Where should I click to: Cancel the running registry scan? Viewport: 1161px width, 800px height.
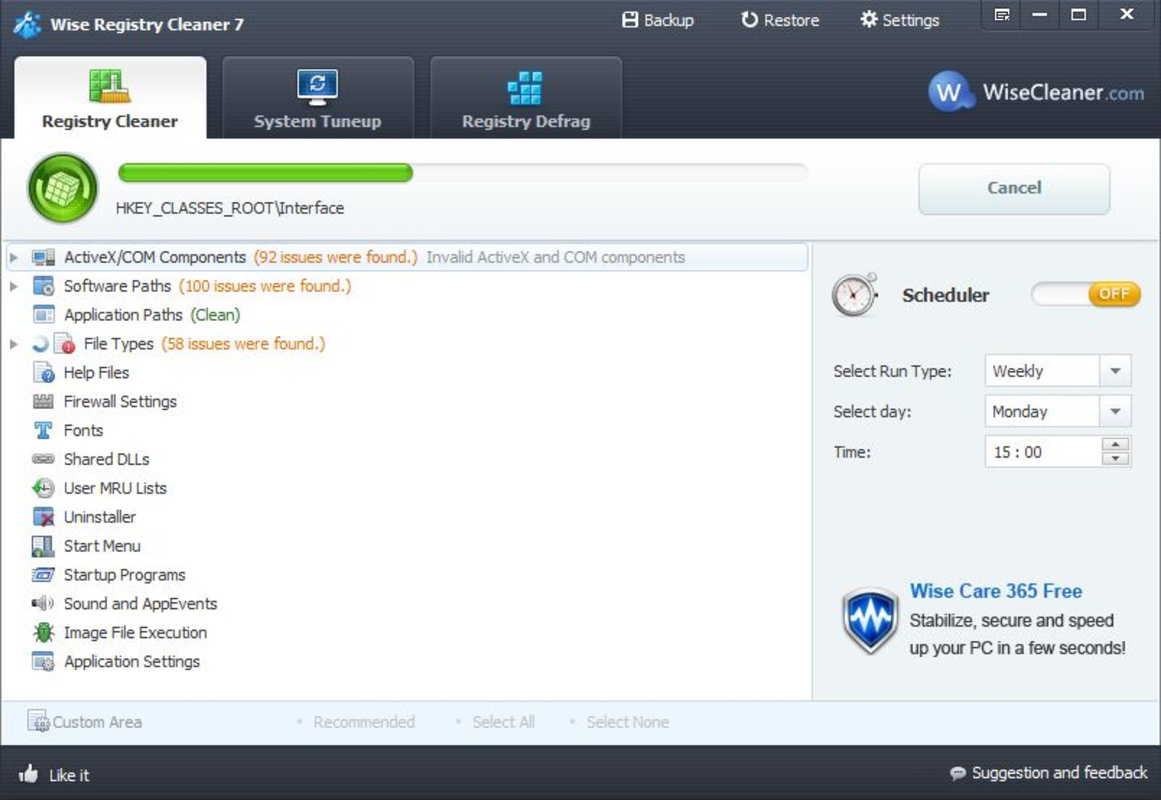point(1014,188)
